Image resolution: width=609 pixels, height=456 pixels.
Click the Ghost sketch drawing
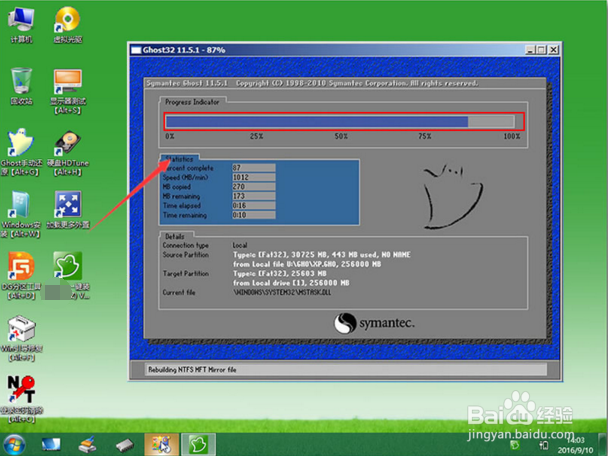[x=453, y=197]
